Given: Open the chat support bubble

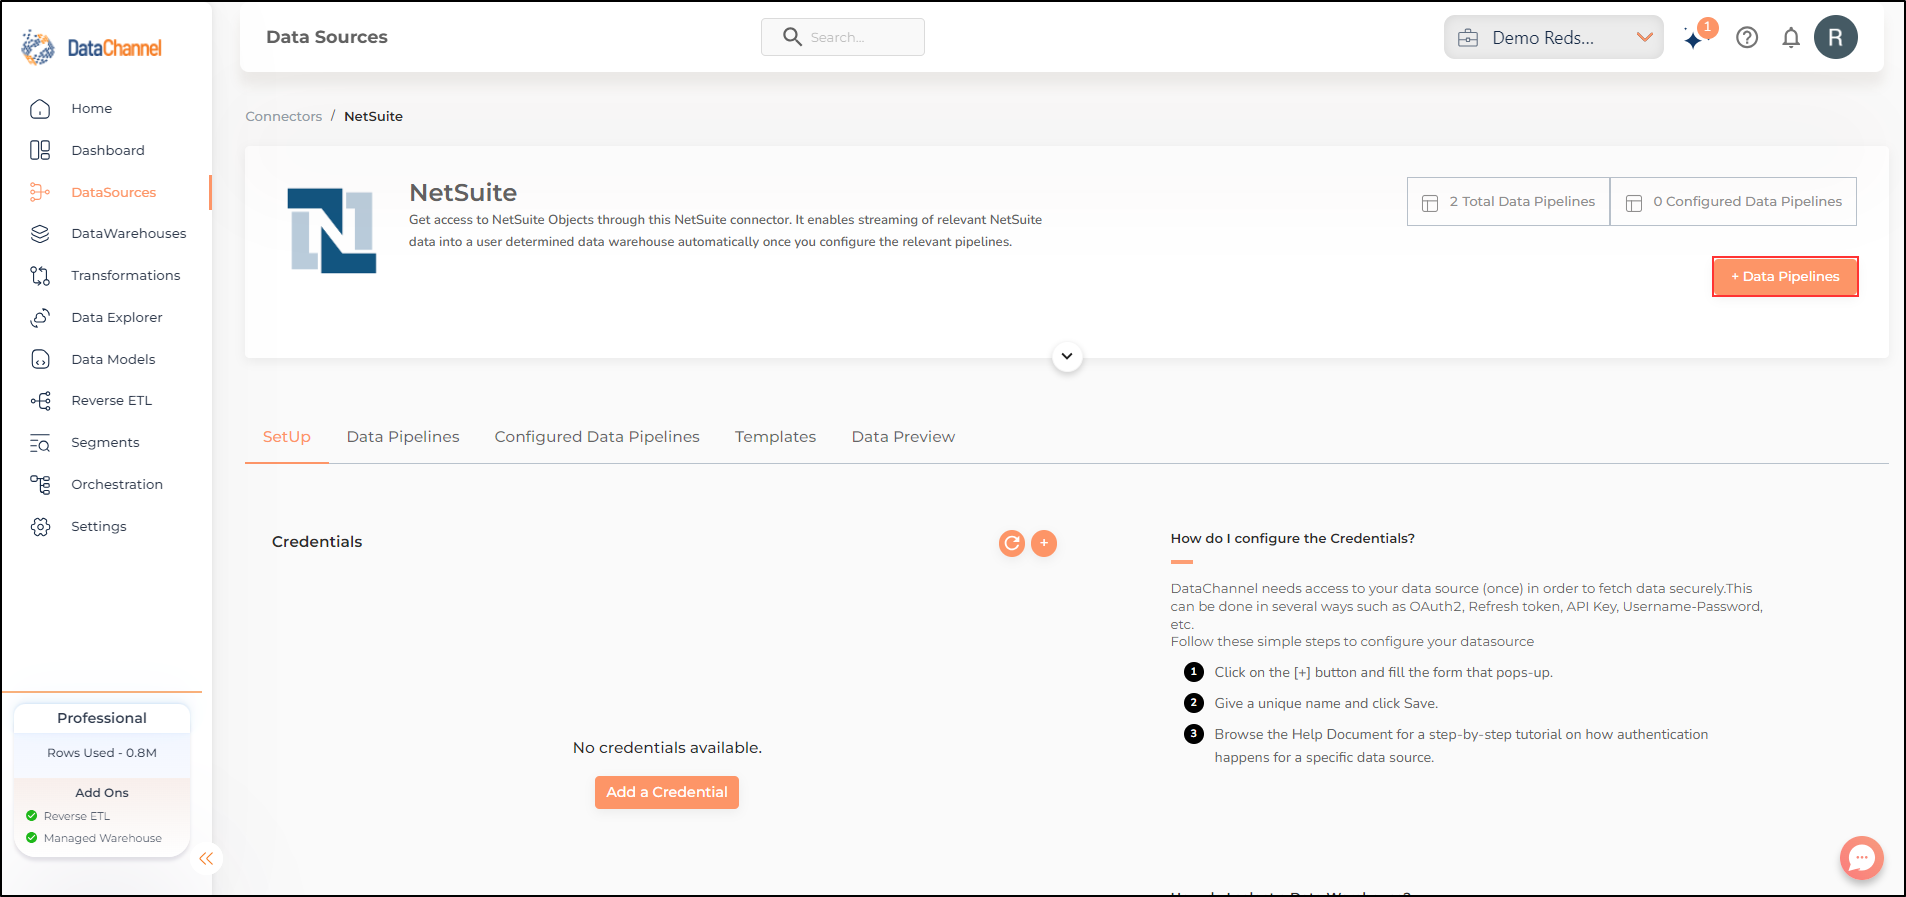Looking at the screenshot, I should coord(1861,857).
